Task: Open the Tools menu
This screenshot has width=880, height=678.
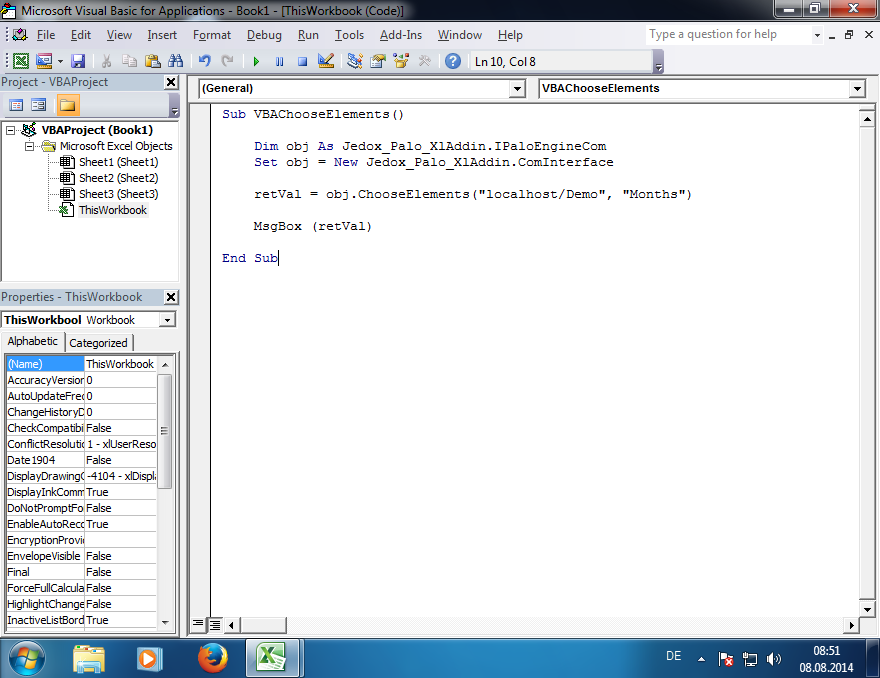Action: point(350,35)
